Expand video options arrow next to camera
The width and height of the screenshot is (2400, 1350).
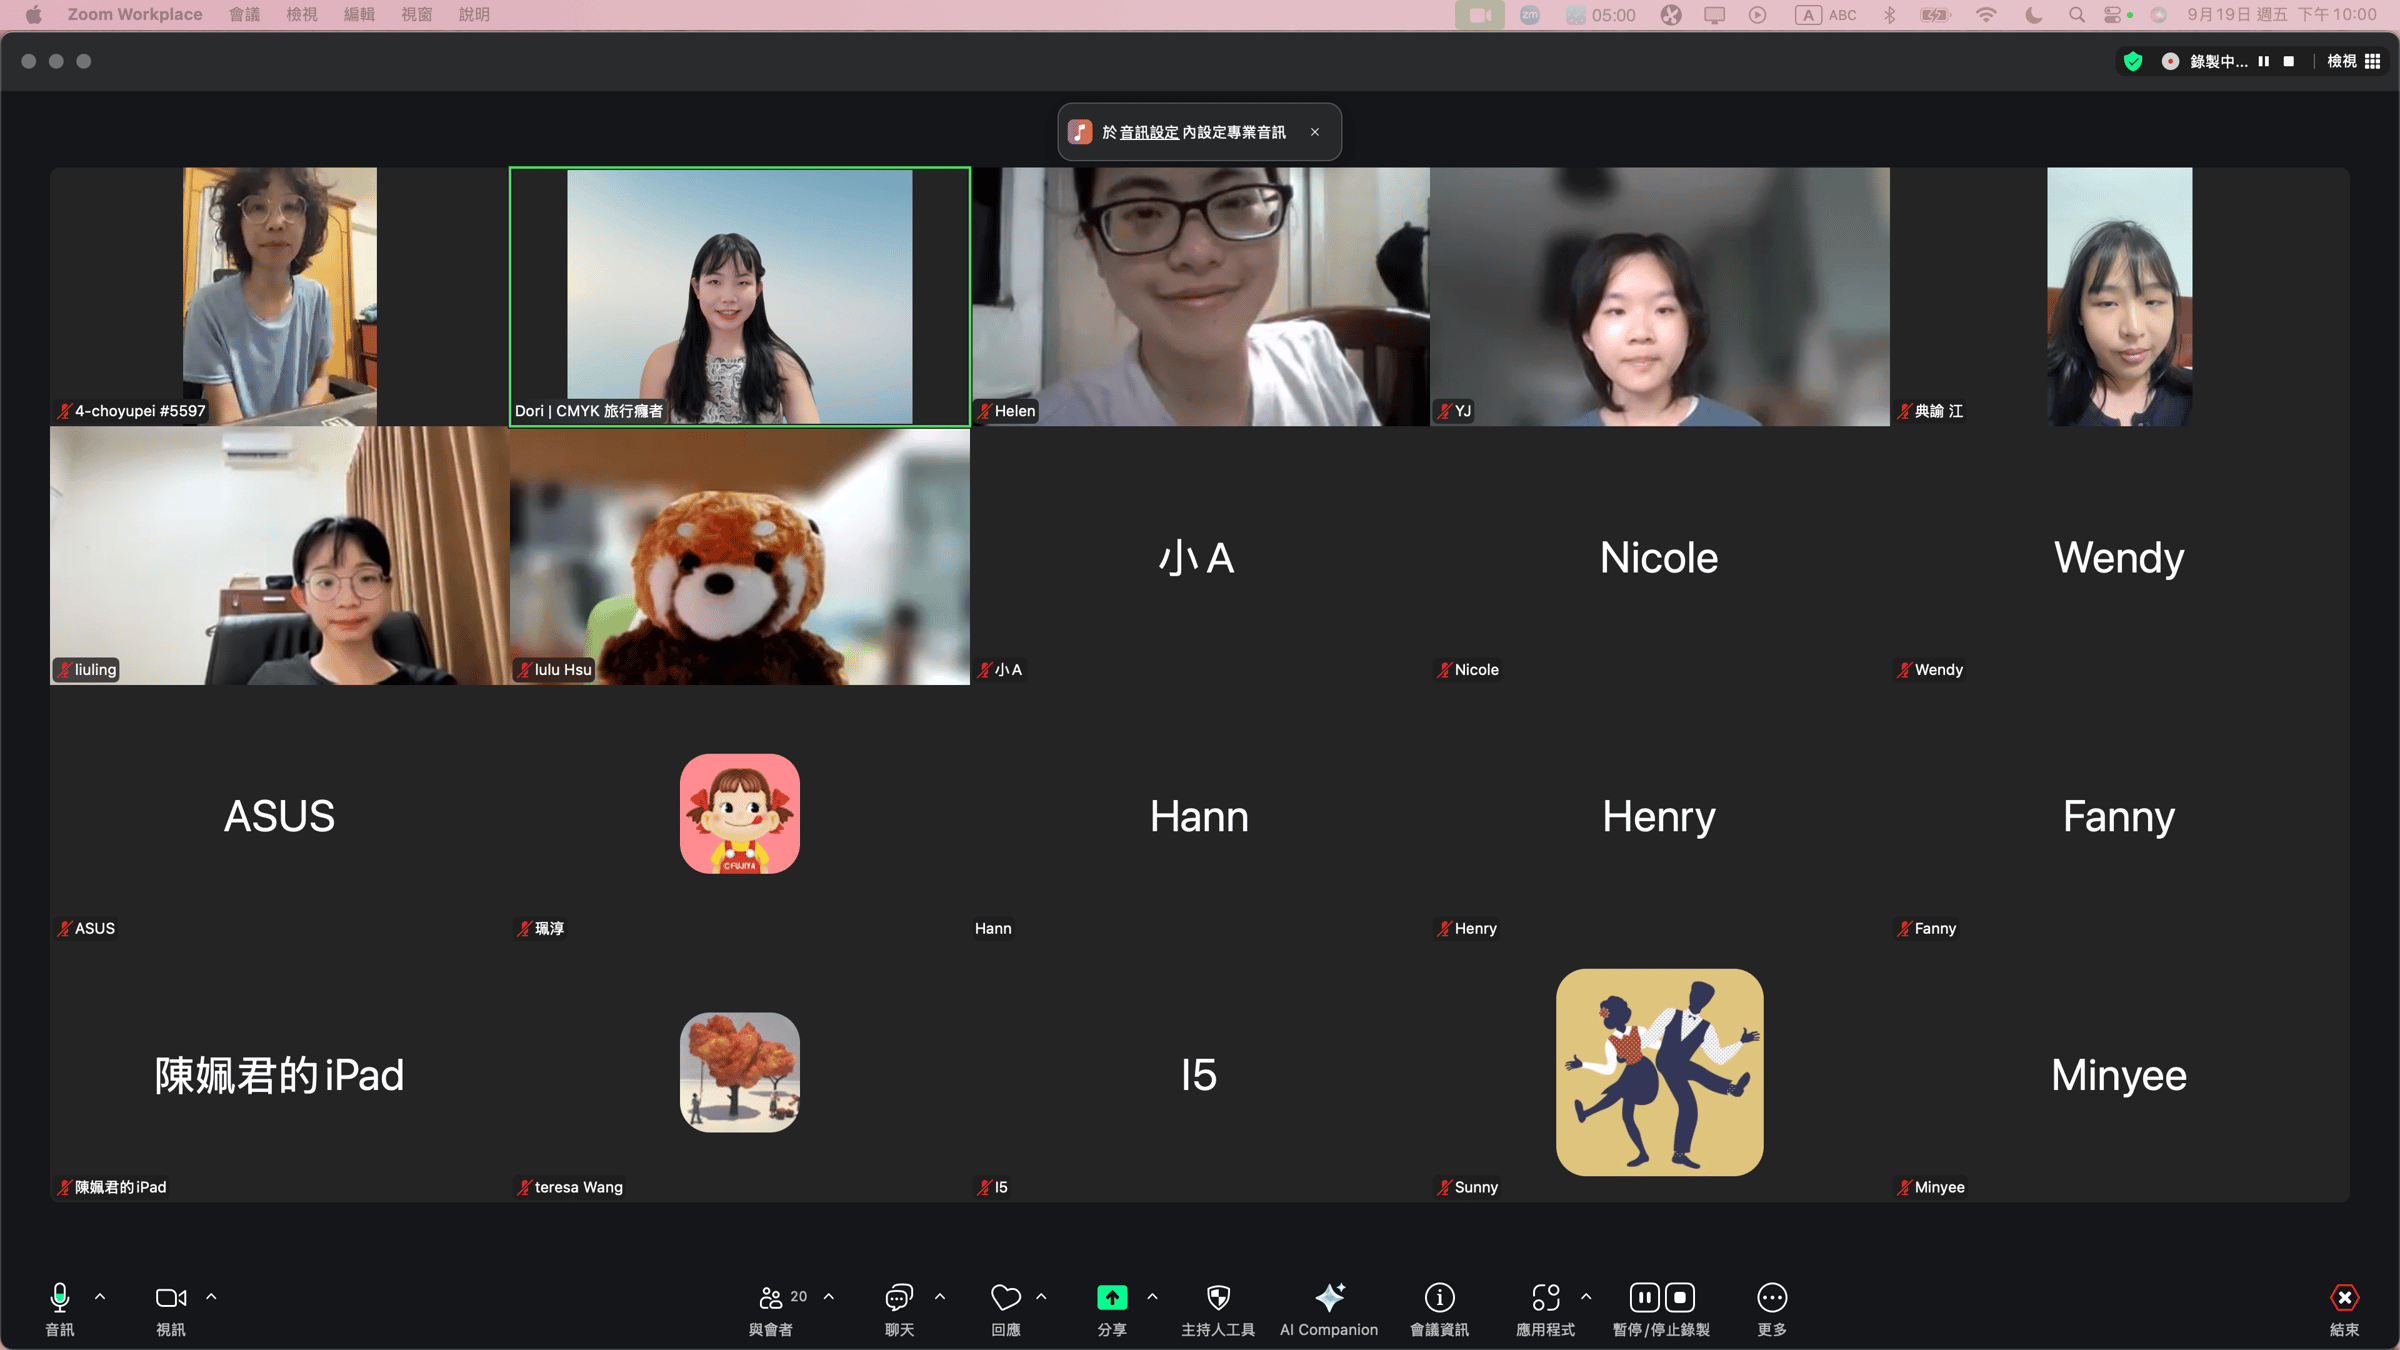tap(211, 1297)
